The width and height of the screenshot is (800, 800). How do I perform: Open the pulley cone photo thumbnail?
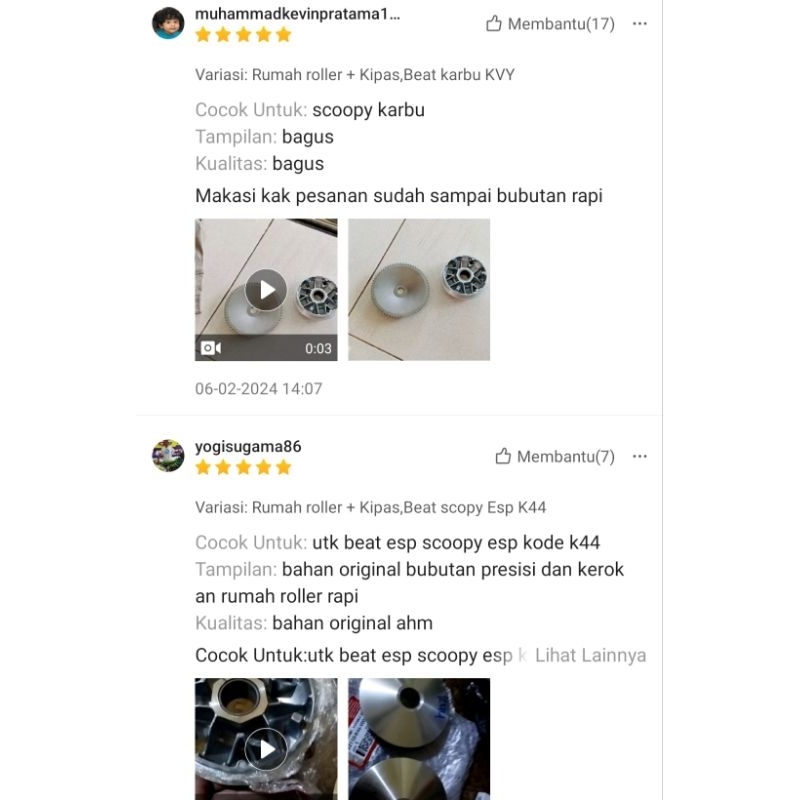point(419,739)
